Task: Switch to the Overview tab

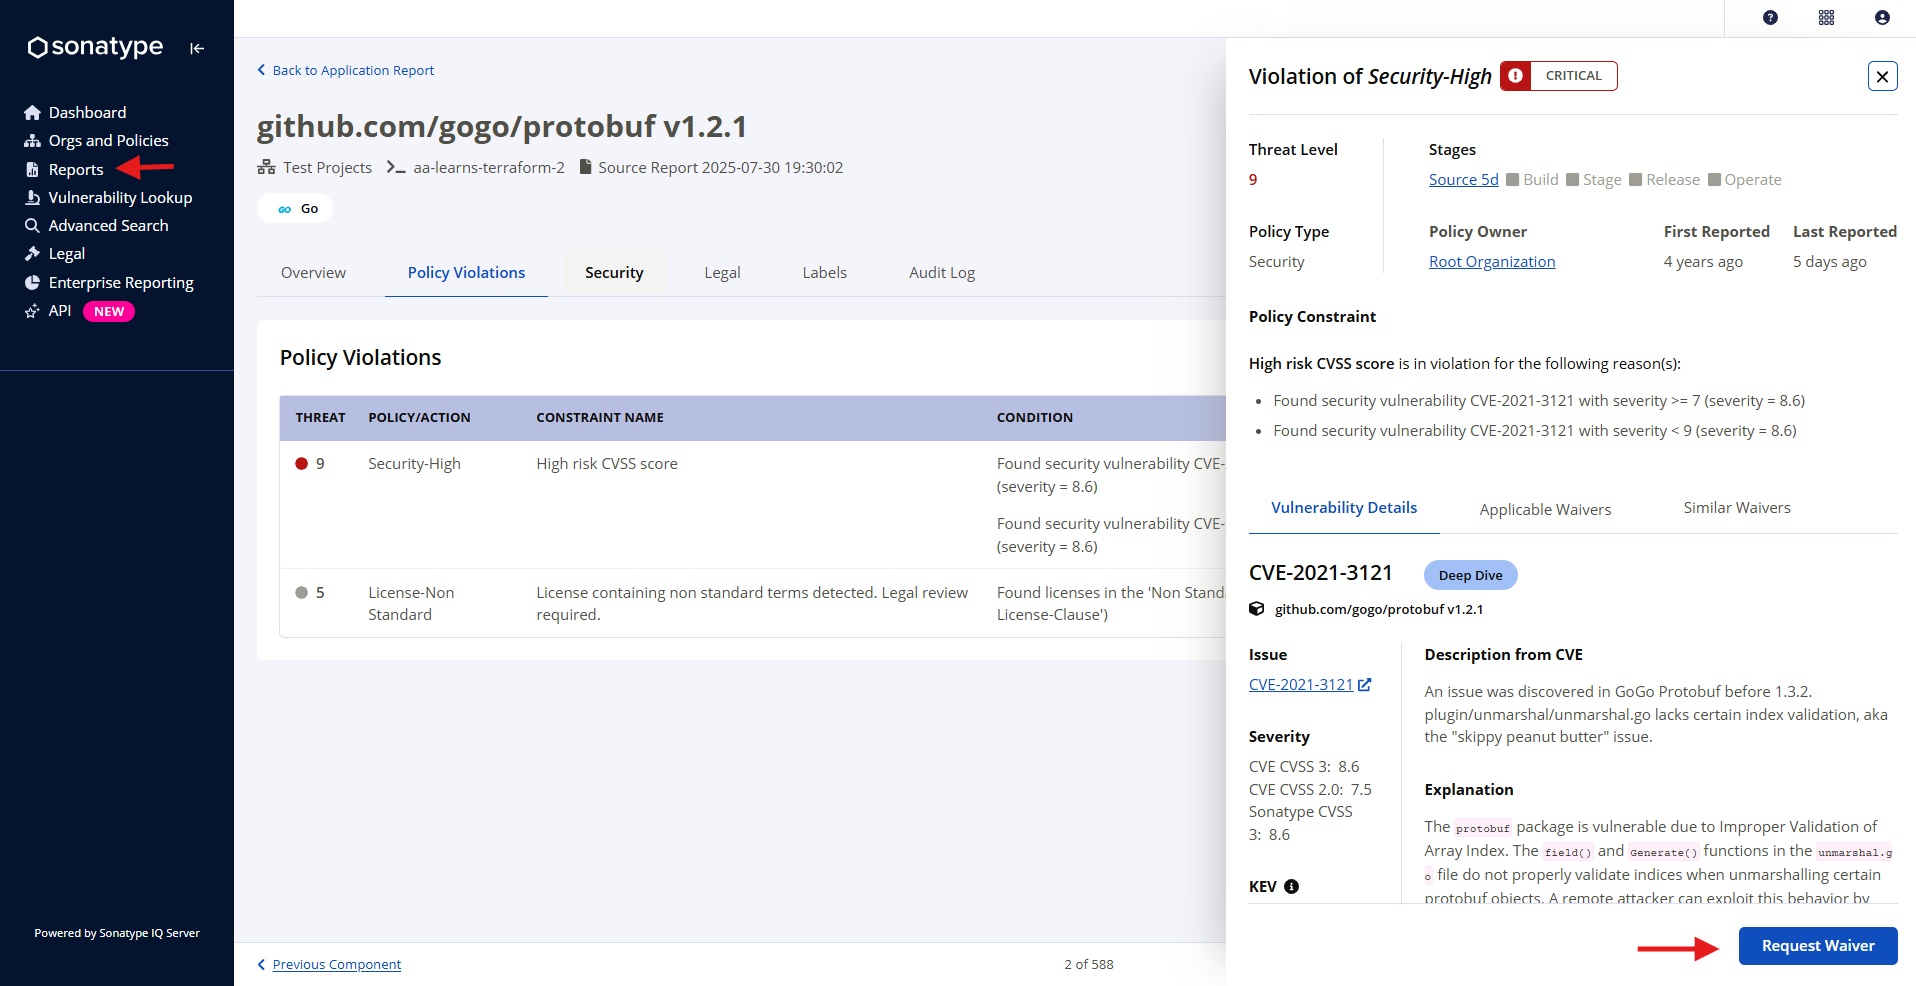Action: 313,273
